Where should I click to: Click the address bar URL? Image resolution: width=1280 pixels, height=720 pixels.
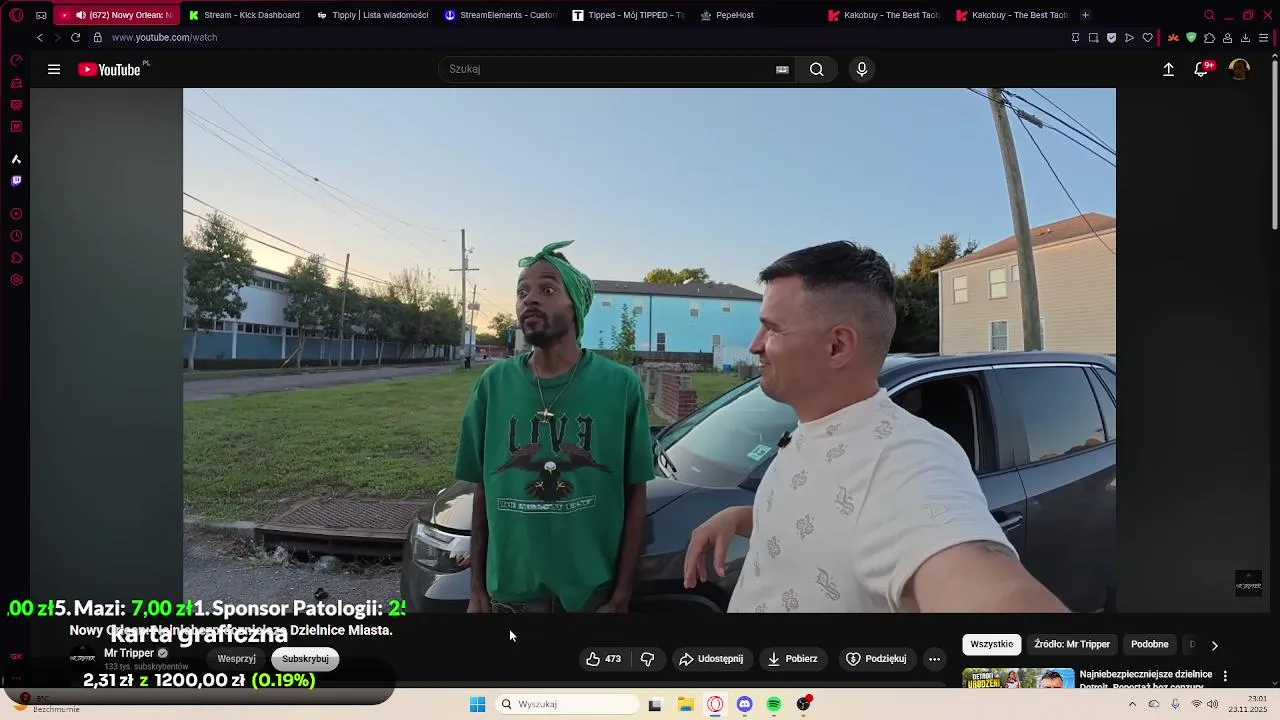tap(164, 37)
